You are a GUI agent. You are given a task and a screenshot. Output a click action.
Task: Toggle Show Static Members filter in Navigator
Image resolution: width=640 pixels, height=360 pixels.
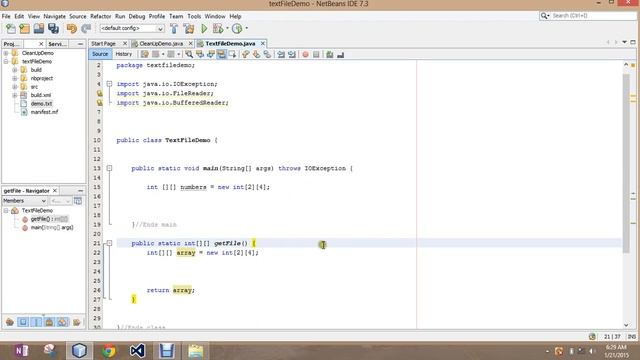36,322
